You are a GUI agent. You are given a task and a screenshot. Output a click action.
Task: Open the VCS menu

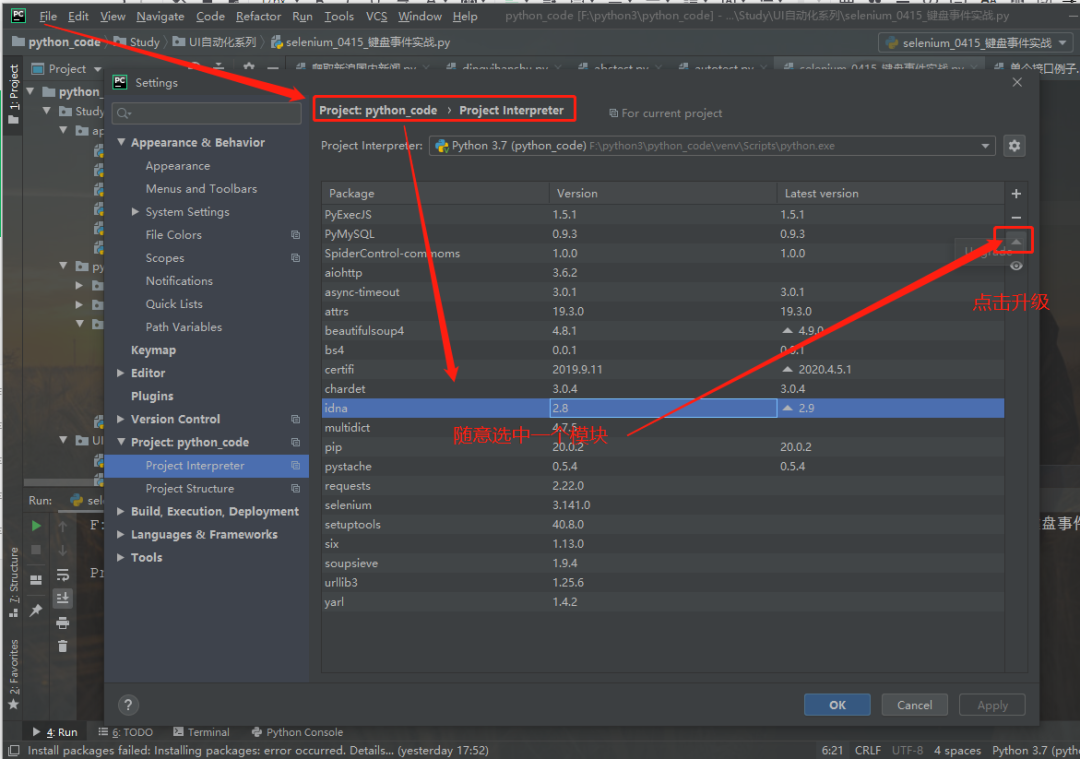pyautogui.click(x=376, y=16)
